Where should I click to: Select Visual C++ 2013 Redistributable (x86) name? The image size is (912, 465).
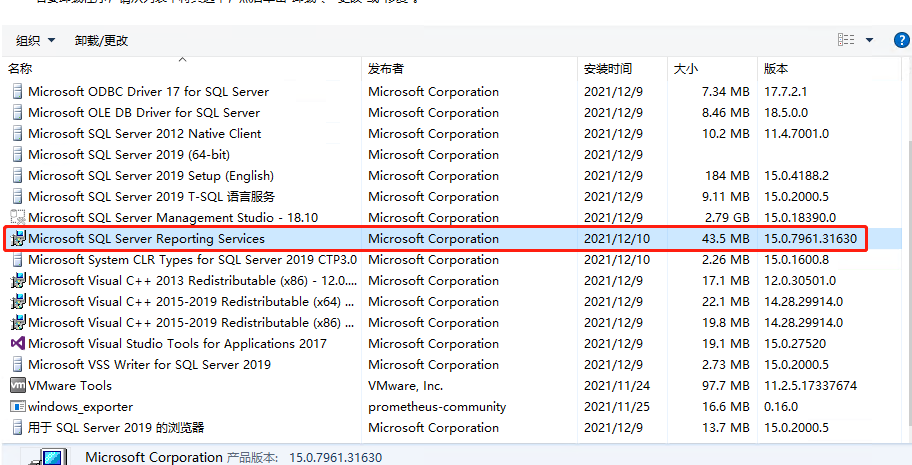pyautogui.click(x=193, y=281)
